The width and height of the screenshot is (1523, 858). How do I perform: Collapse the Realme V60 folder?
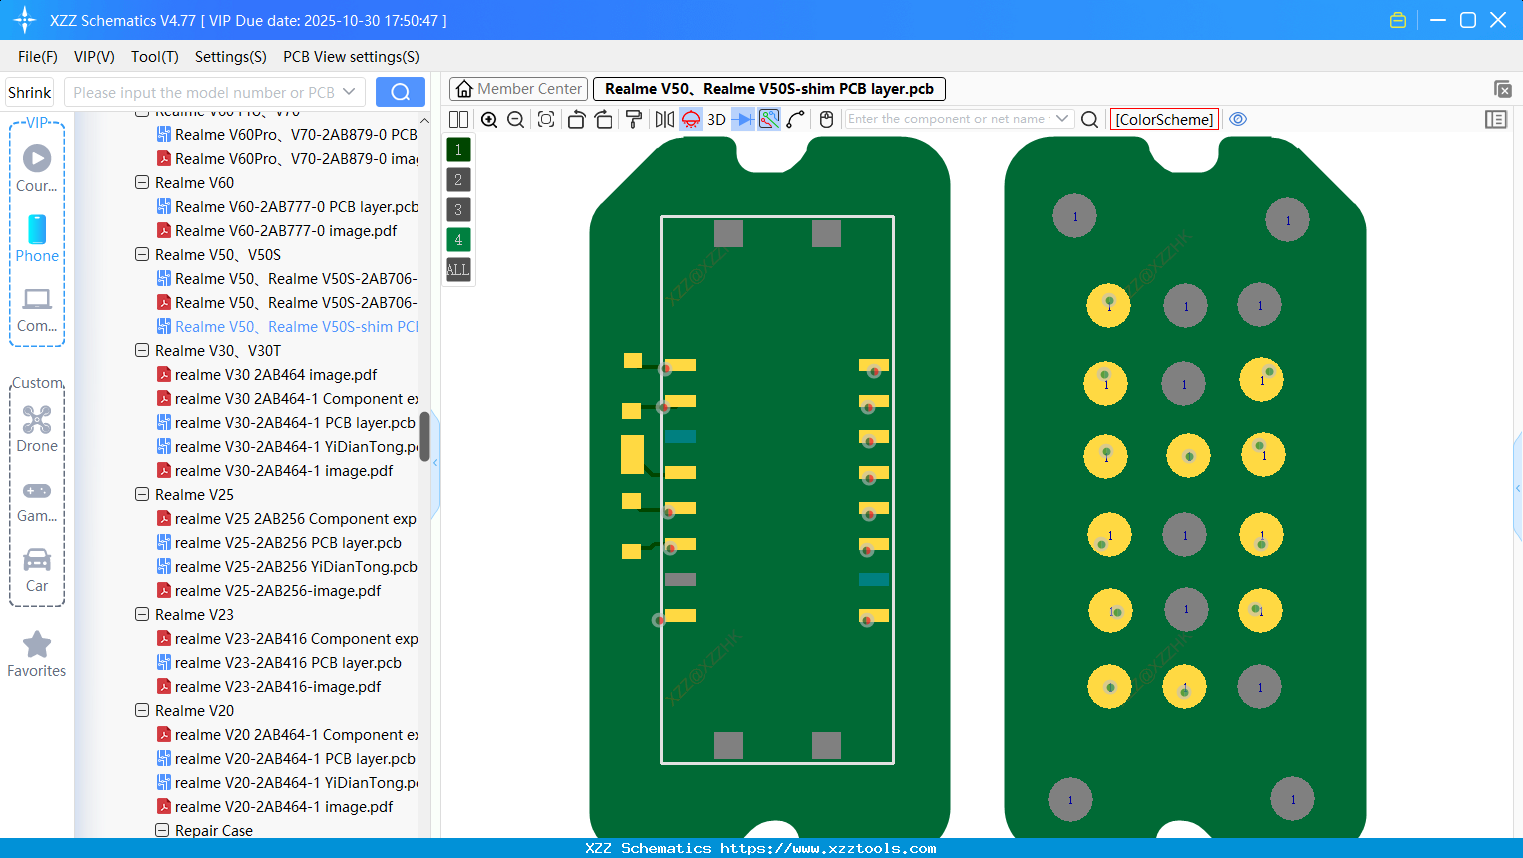click(142, 183)
